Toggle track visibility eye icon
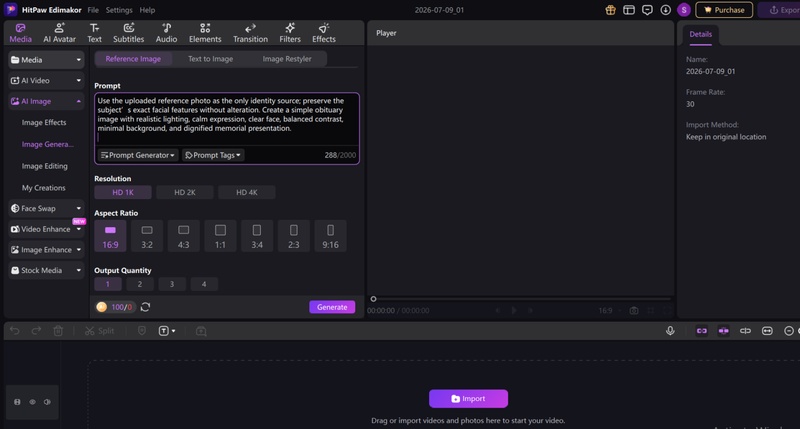 (x=32, y=402)
